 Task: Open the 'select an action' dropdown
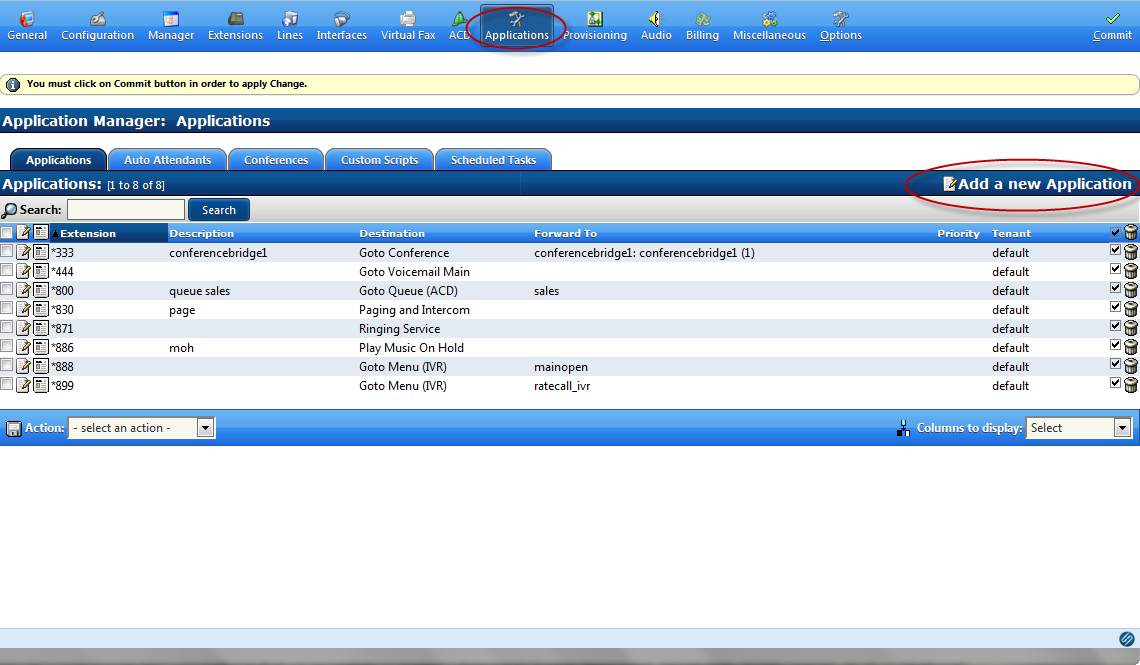click(x=141, y=428)
